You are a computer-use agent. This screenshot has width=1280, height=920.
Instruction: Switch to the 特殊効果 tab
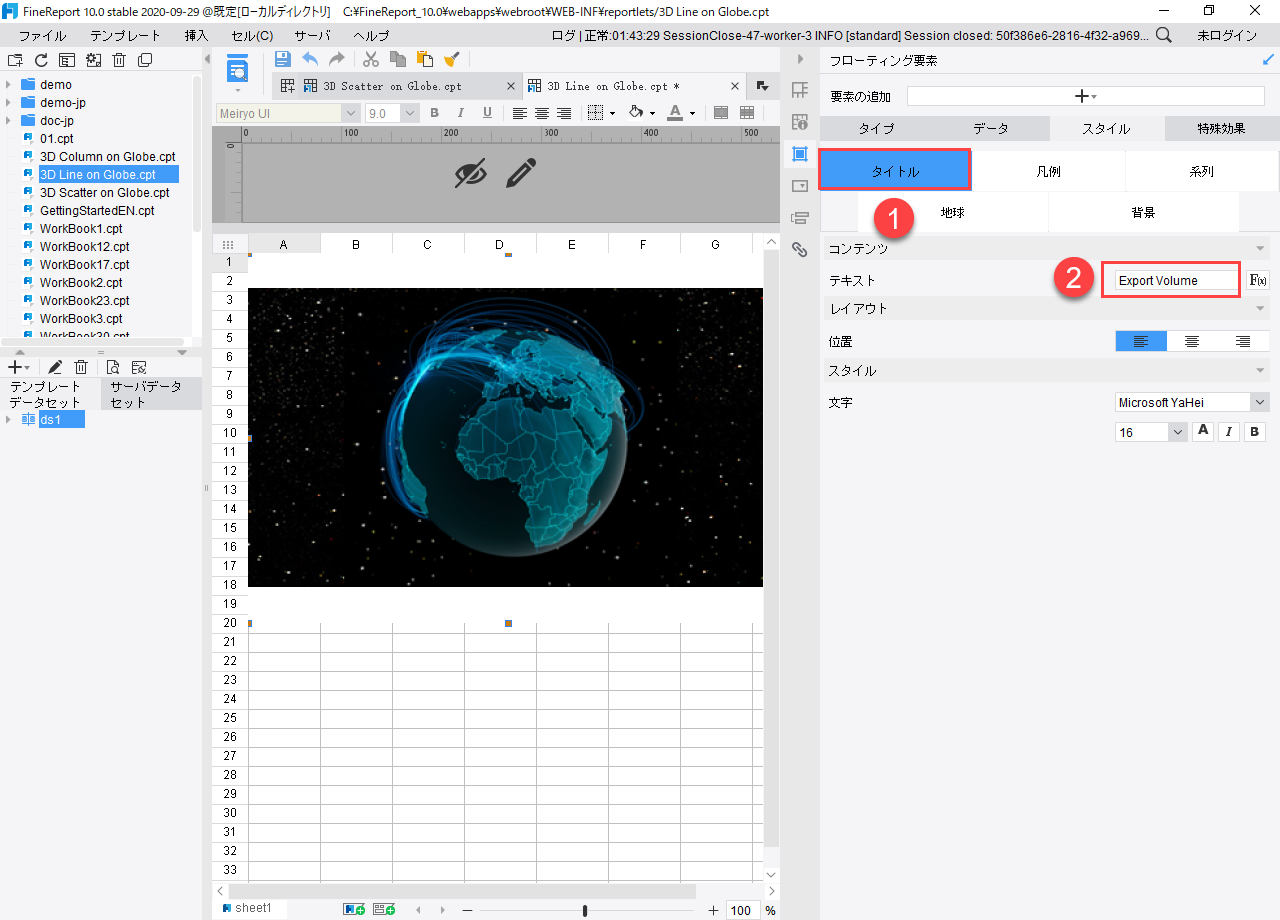tap(1221, 128)
